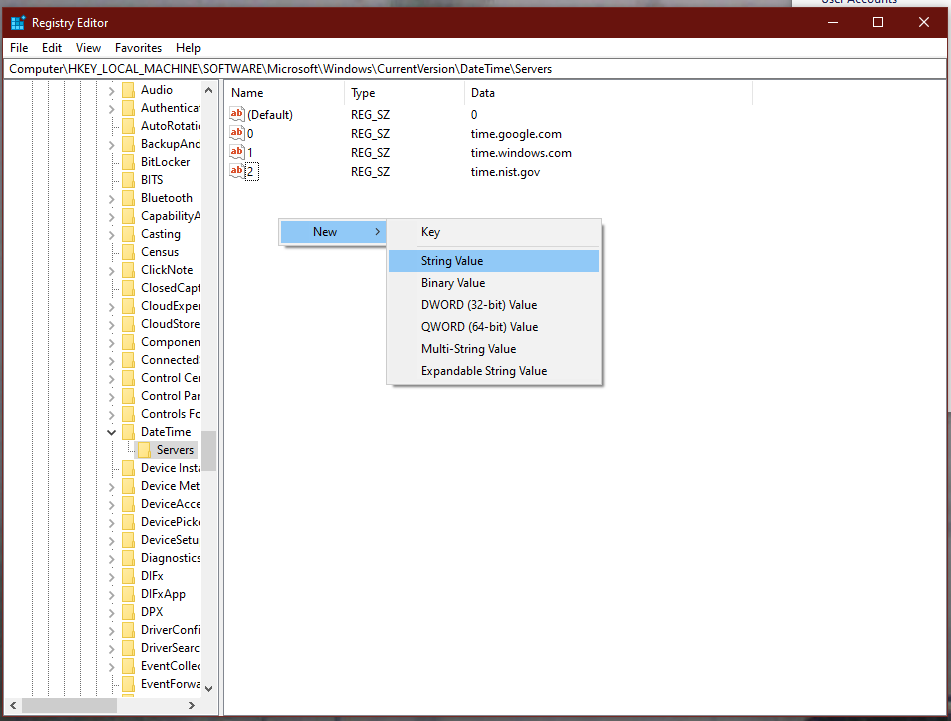Open the Edit menu
Screen dimensions: 951x721
tap(51, 47)
